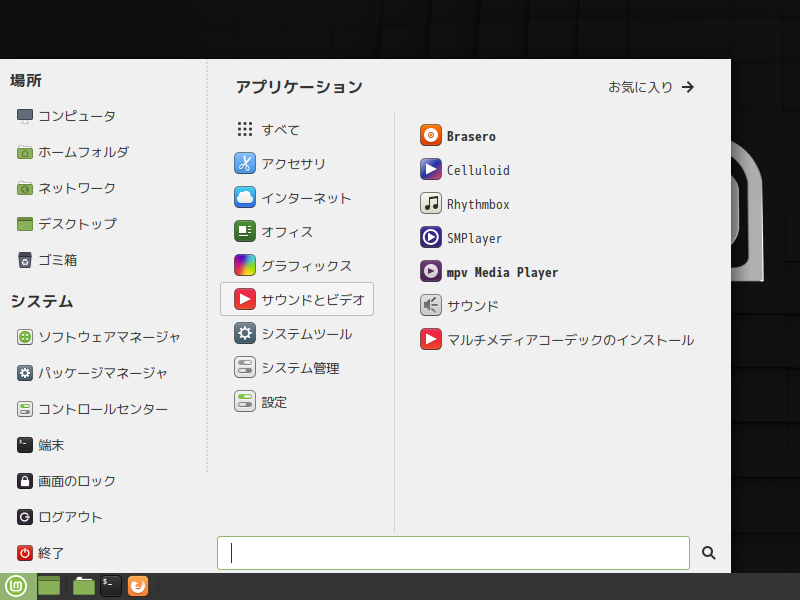The image size is (800, 600).
Task: Click show desktop icon on taskbar
Action: [49, 586]
